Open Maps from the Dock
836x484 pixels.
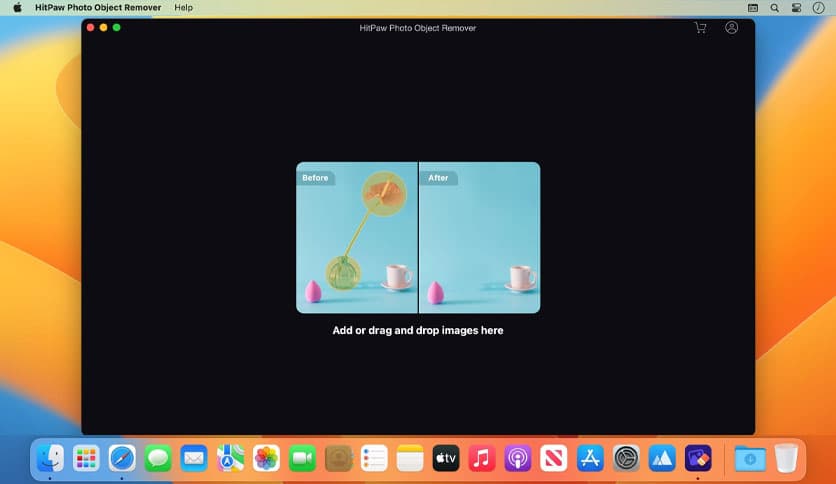(x=230, y=458)
